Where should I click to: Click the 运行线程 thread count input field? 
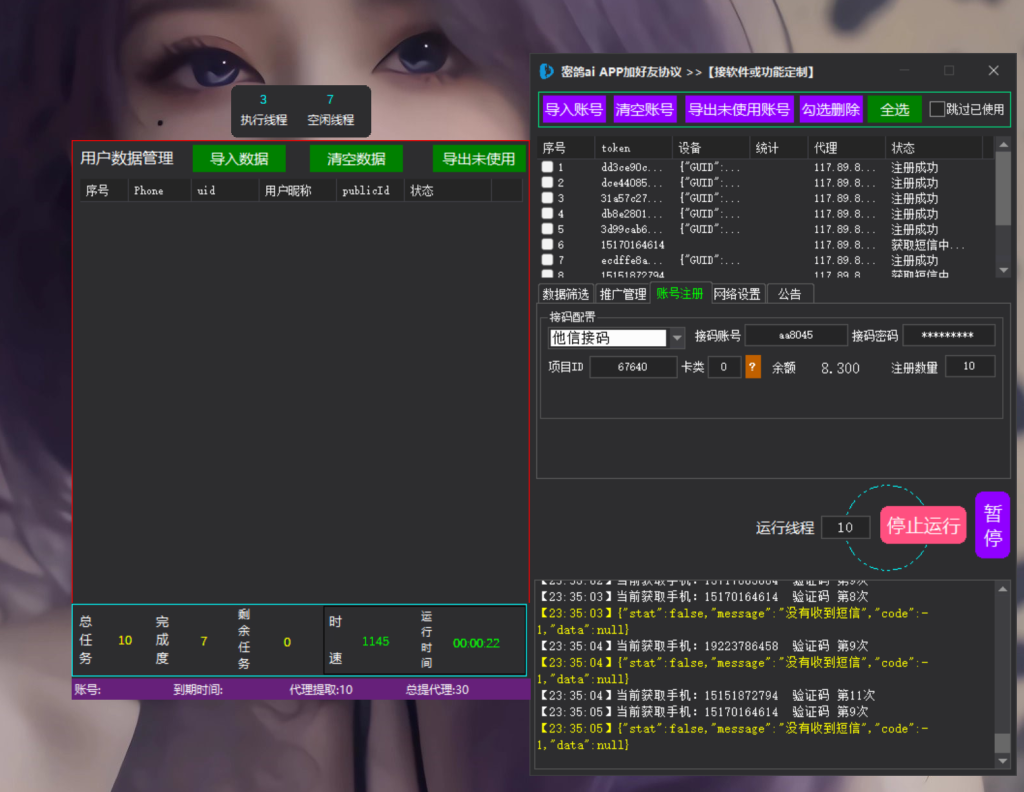point(845,527)
